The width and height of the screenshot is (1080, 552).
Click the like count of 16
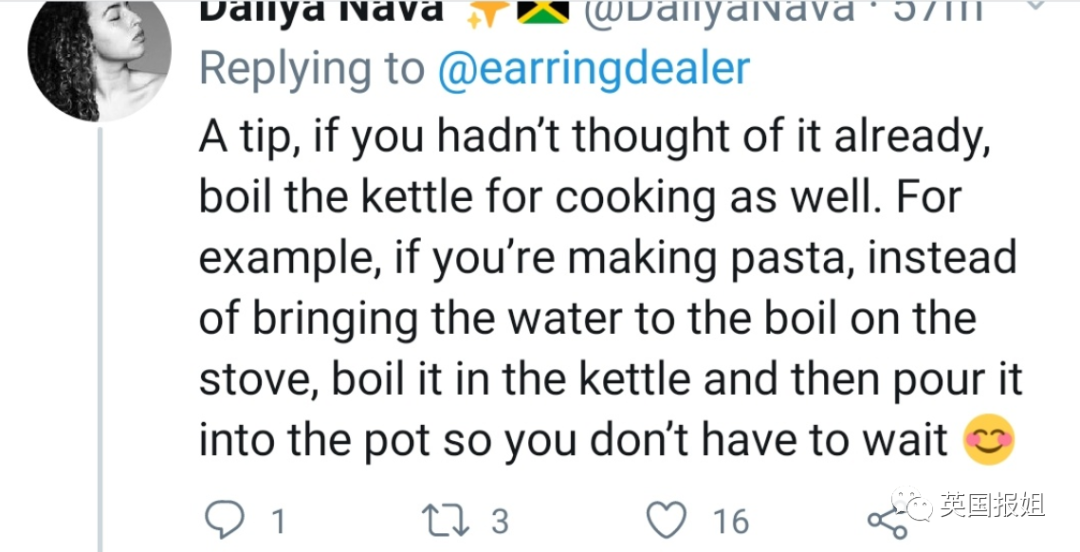tap(730, 521)
